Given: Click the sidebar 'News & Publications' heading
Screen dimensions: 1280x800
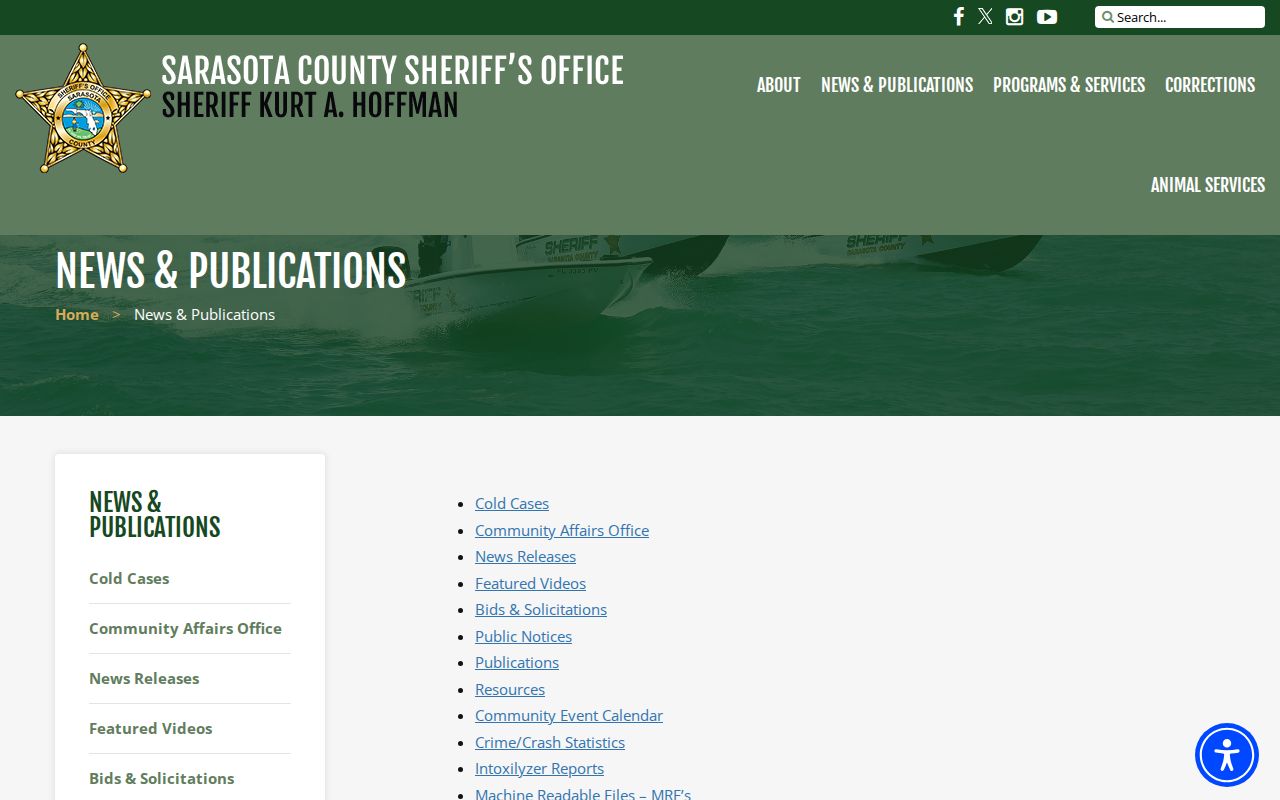Looking at the screenshot, I should tap(155, 514).
